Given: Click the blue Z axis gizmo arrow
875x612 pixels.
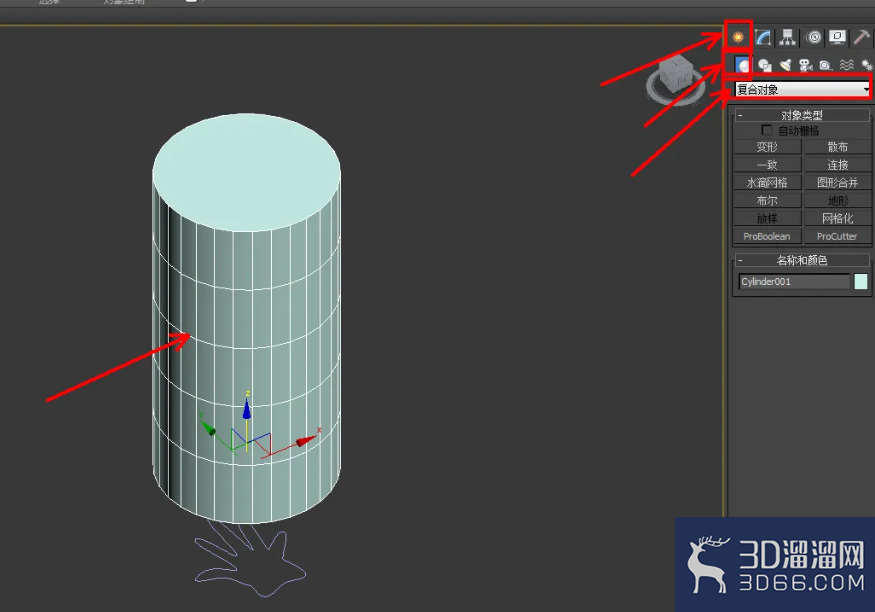Looking at the screenshot, I should 247,409.
